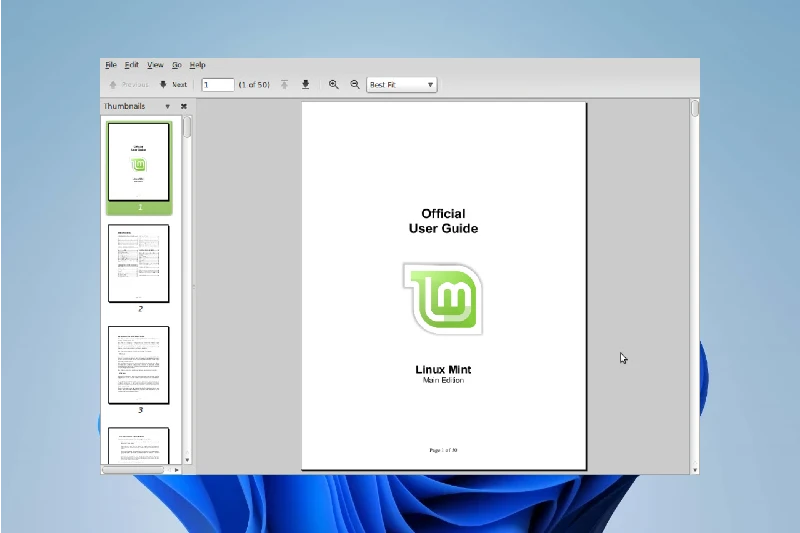This screenshot has height=533, width=800.
Task: Click the document scrollbar down arrow
Action: click(x=695, y=469)
